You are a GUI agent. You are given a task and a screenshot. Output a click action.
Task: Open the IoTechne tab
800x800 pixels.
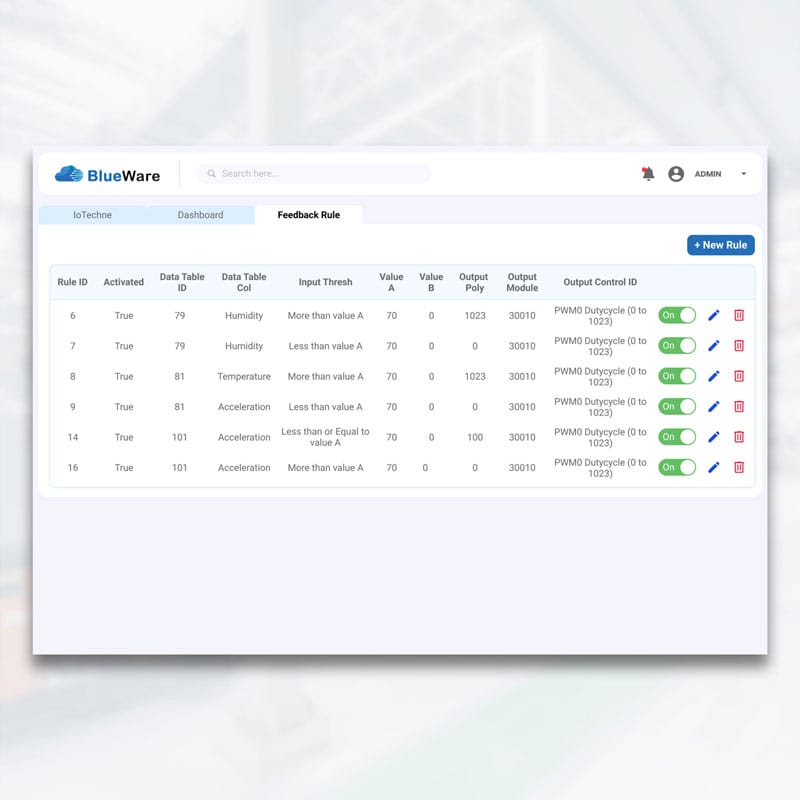point(92,215)
